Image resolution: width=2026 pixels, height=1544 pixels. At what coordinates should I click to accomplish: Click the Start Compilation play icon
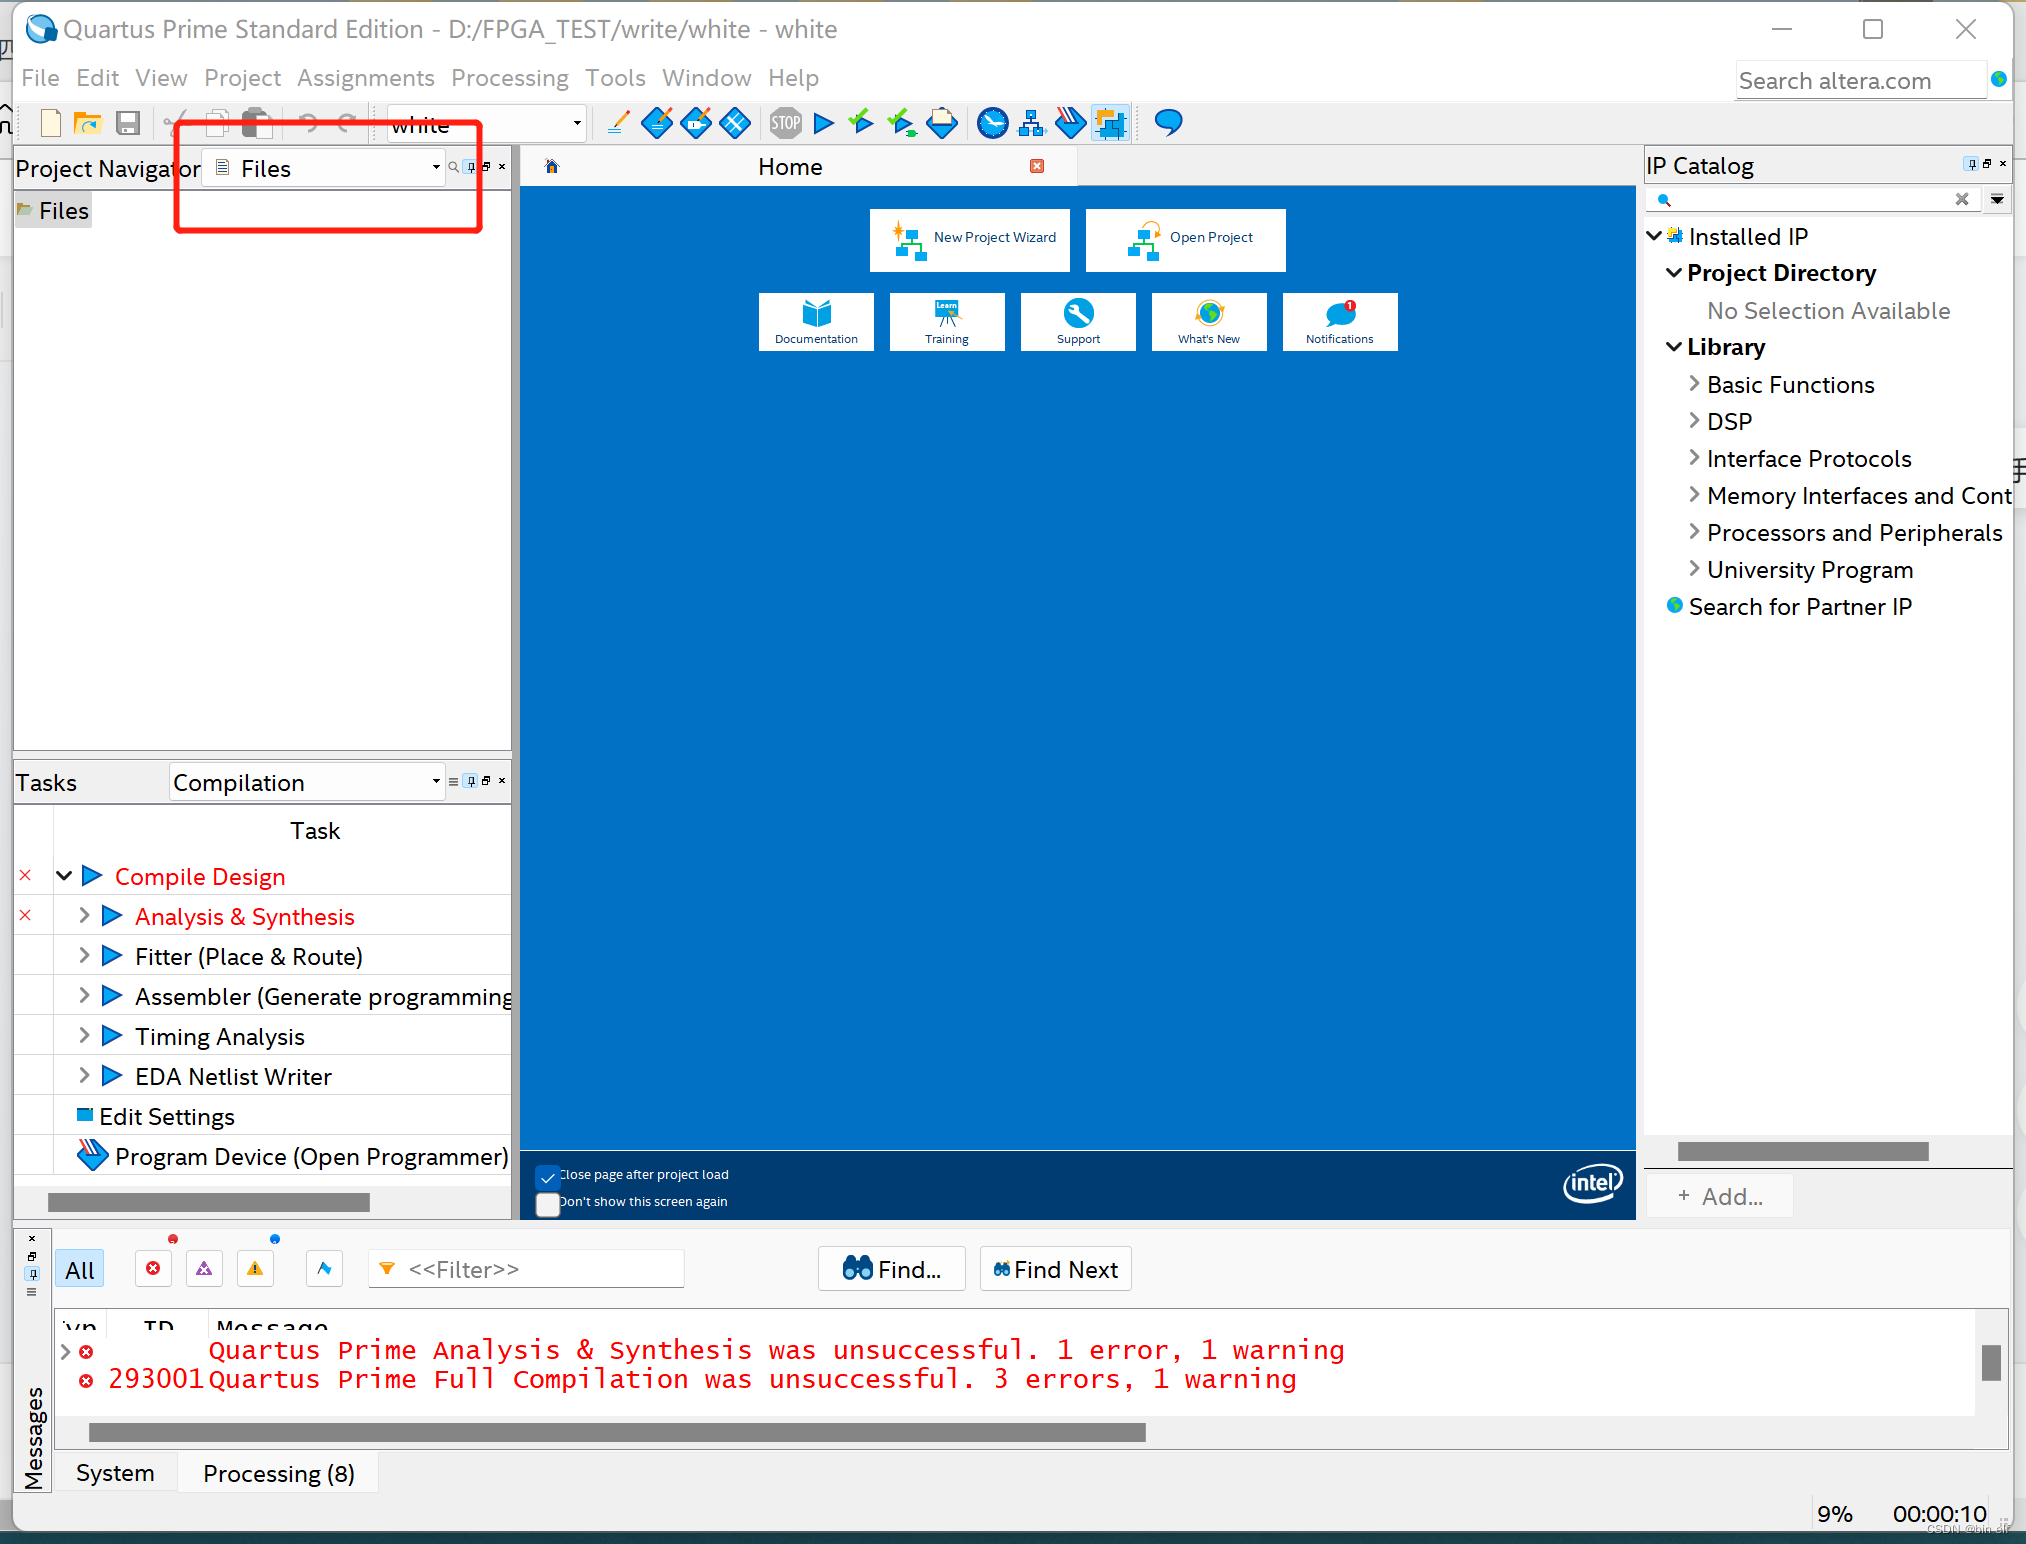pyautogui.click(x=823, y=123)
